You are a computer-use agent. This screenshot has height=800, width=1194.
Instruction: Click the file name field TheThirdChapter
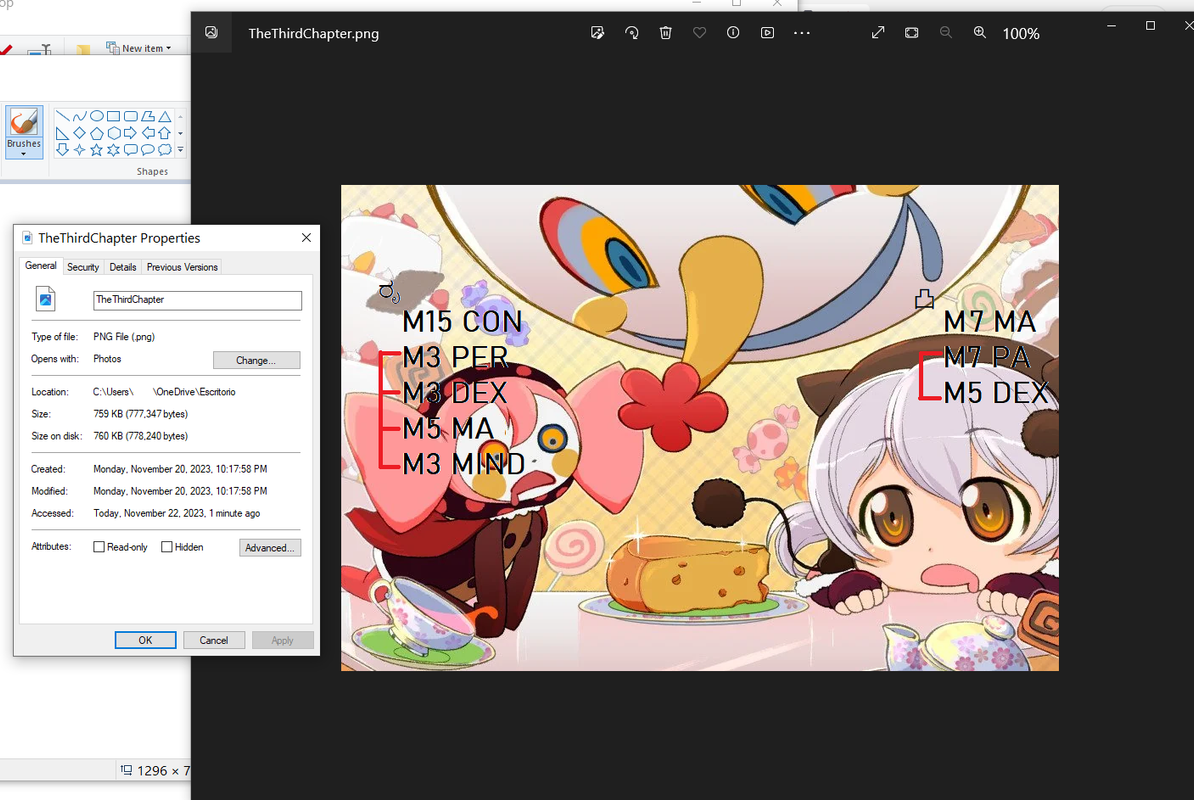(197, 300)
